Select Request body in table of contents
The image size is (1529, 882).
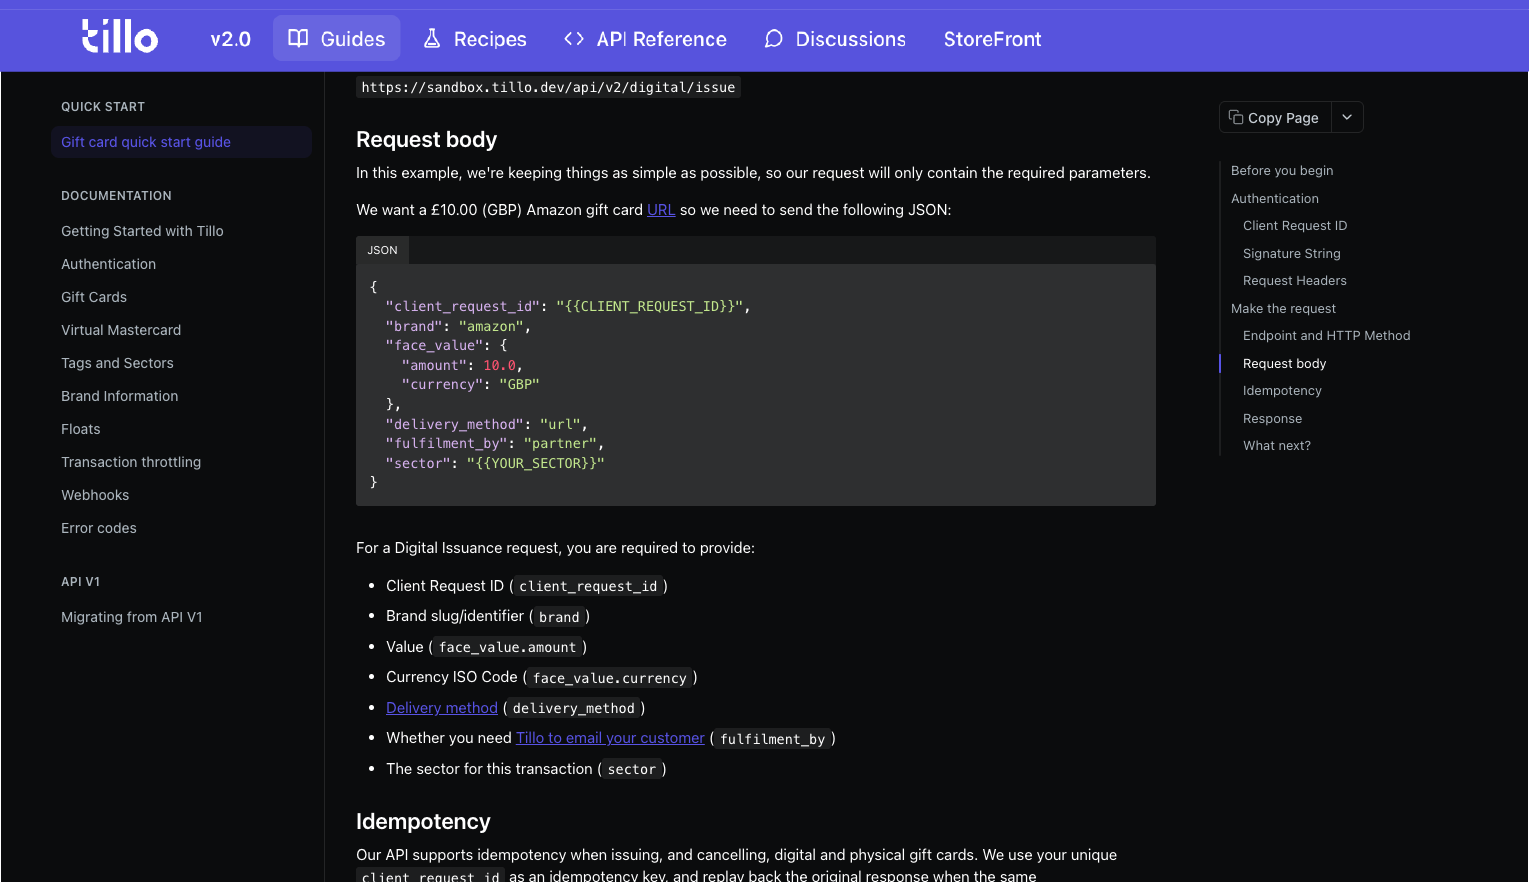(x=1284, y=364)
